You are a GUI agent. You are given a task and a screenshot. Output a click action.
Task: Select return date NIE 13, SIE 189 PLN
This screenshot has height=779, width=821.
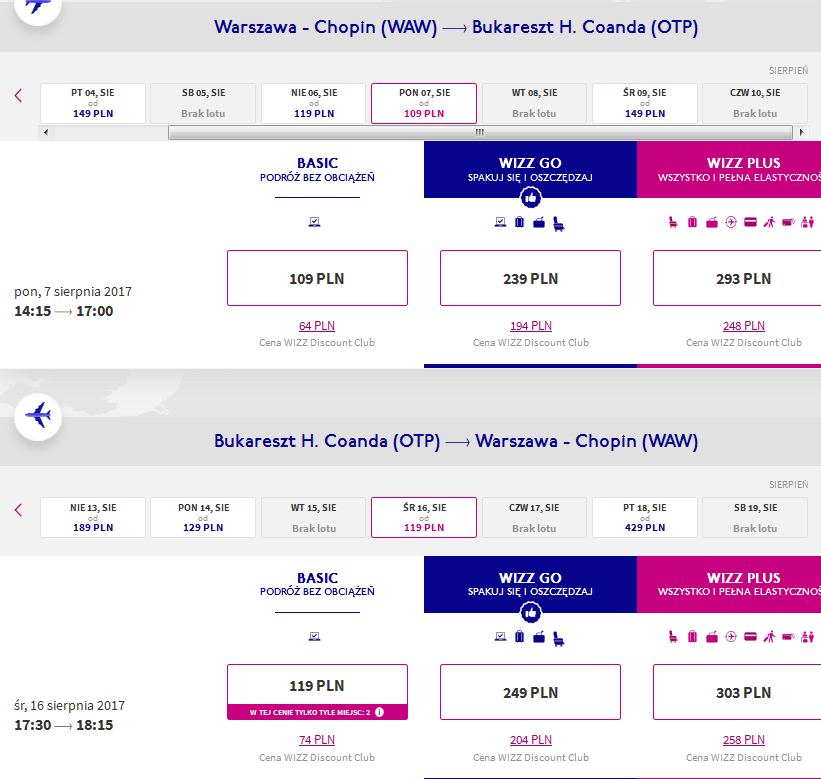[93, 517]
